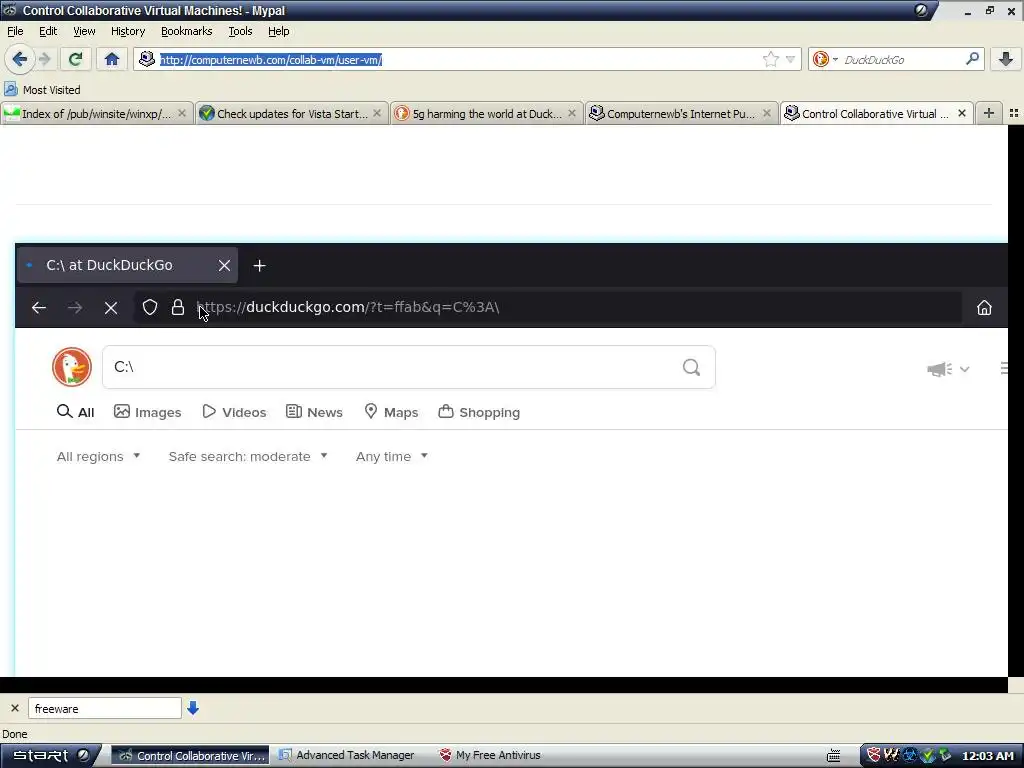Select the Maps results tab

click(391, 412)
